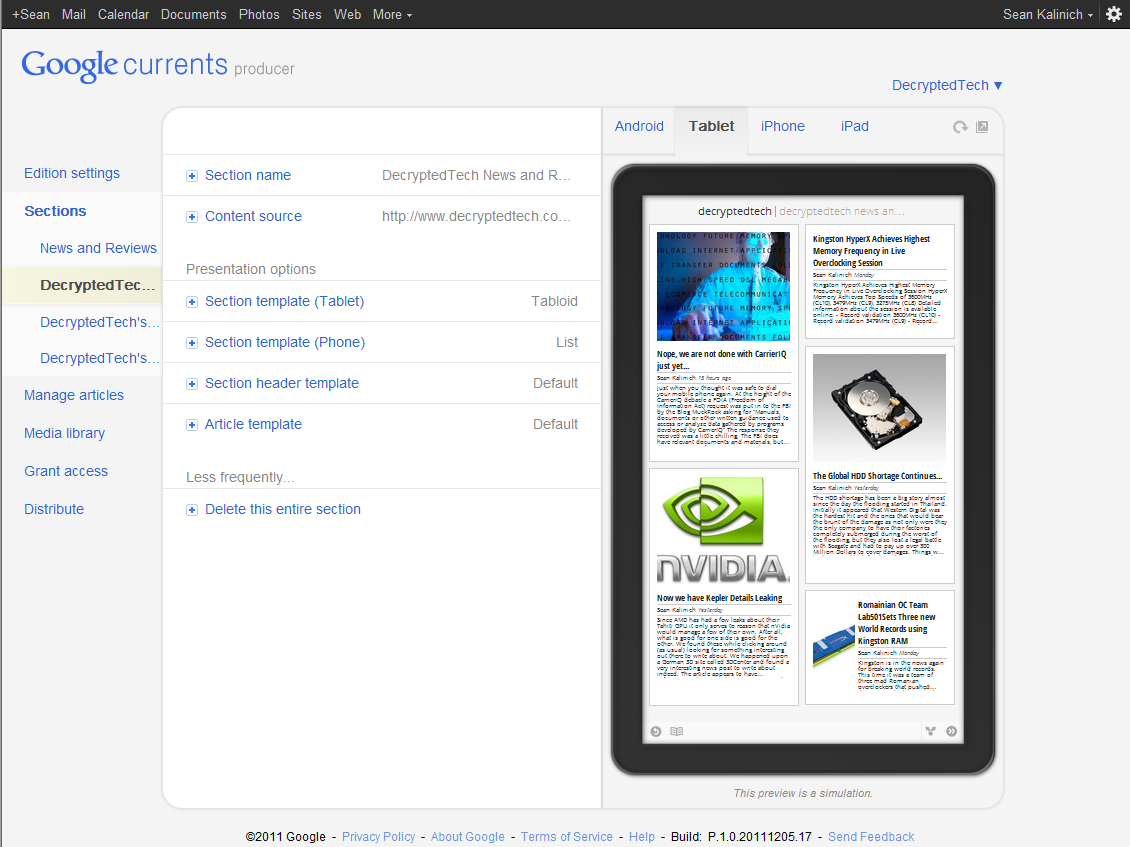Open the Kingston HyperX Achieves Highest Memory headline
The width and height of the screenshot is (1130, 847).
point(871,251)
